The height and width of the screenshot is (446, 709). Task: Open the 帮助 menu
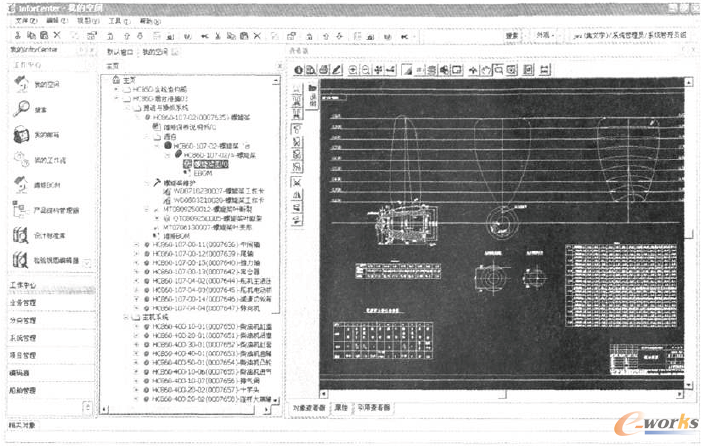point(150,21)
